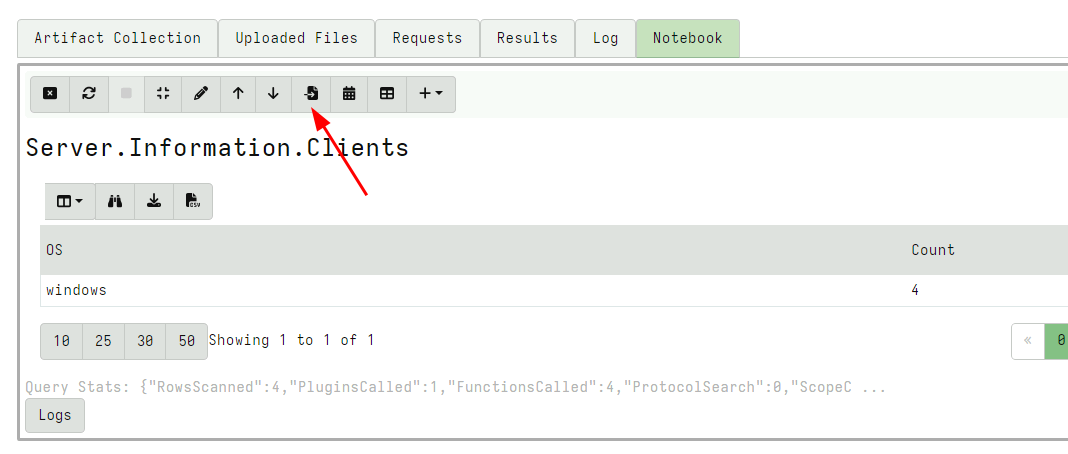The width and height of the screenshot is (1068, 454).
Task: Click the cancel cell X icon
Action: click(50, 94)
